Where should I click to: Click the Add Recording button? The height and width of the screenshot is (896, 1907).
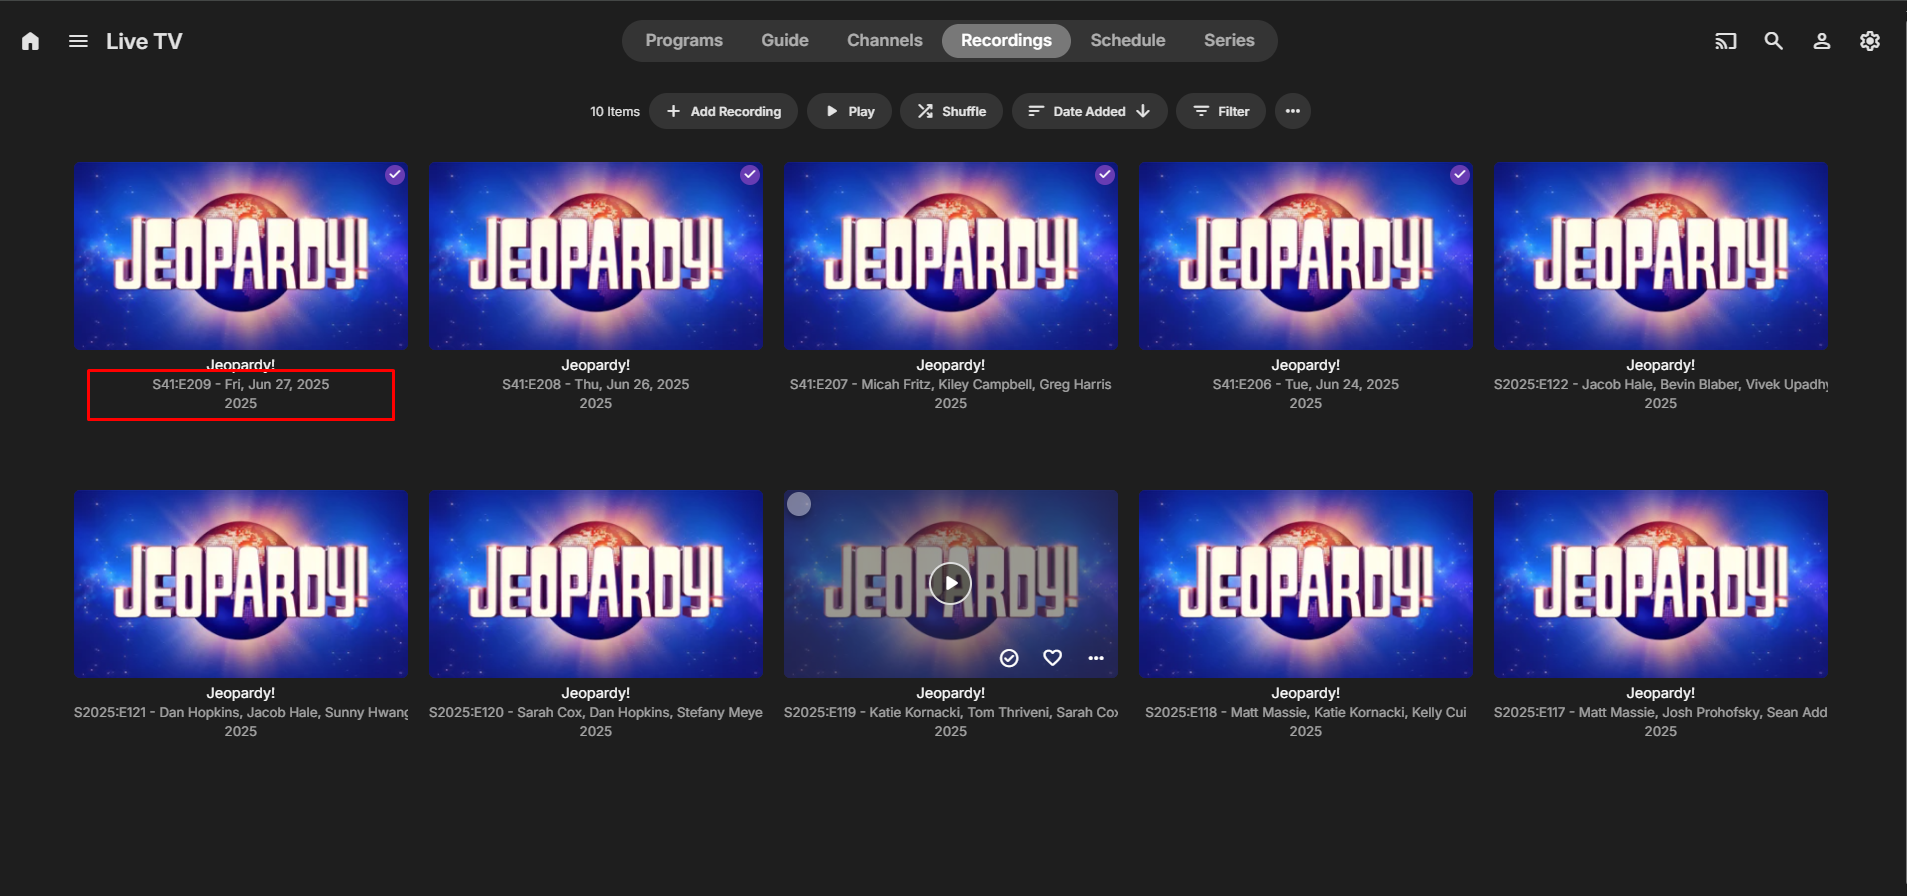tap(723, 111)
